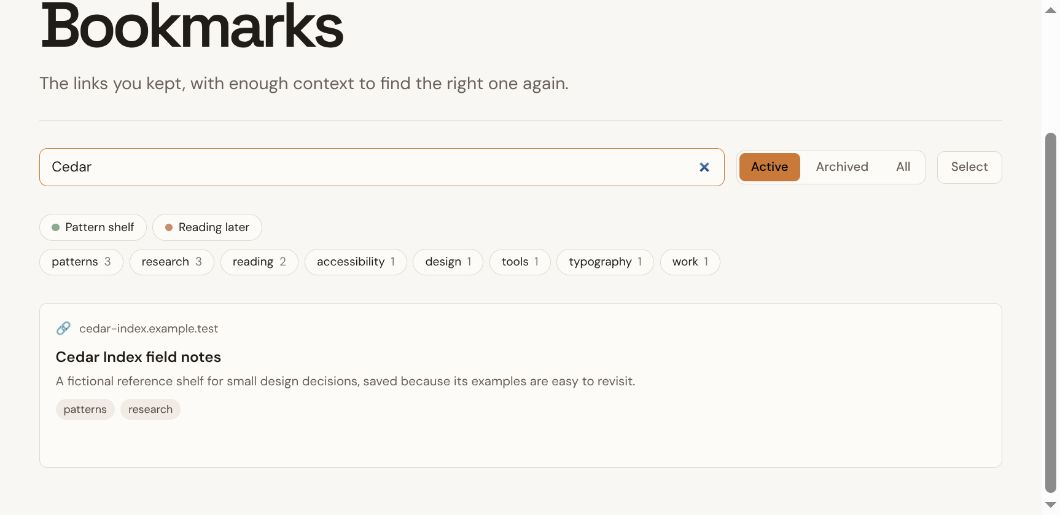Filter by Pattern shelf collection
This screenshot has height=515, width=1060.
pyautogui.click(x=93, y=227)
